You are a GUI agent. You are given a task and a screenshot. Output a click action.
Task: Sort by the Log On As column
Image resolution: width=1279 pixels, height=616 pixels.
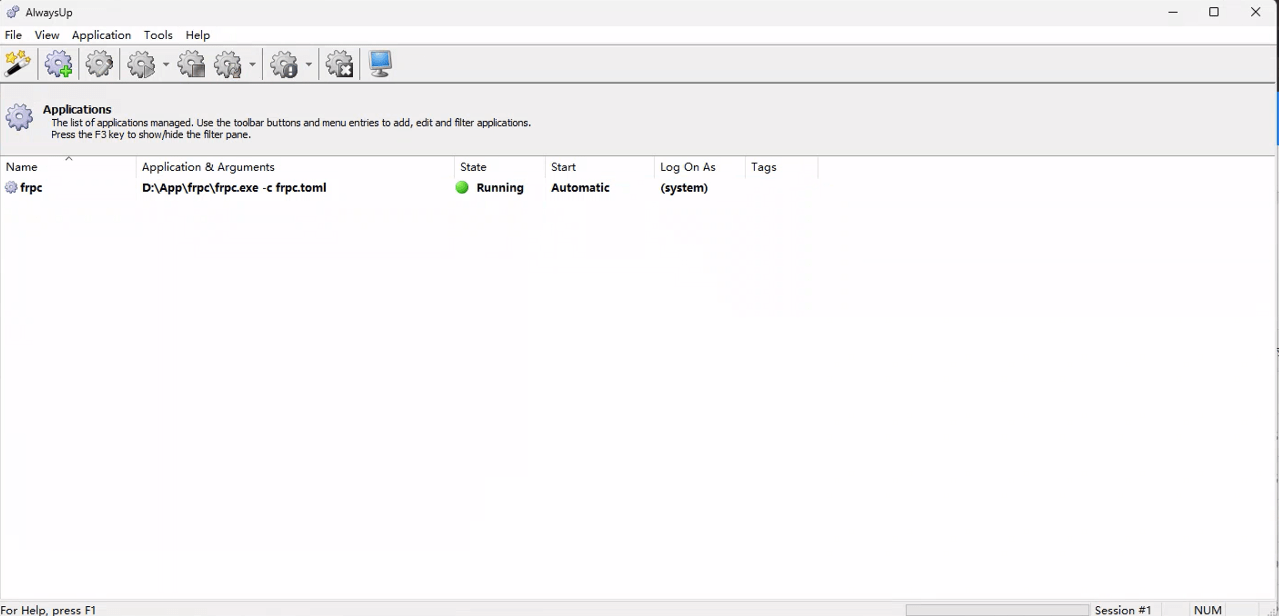699,167
